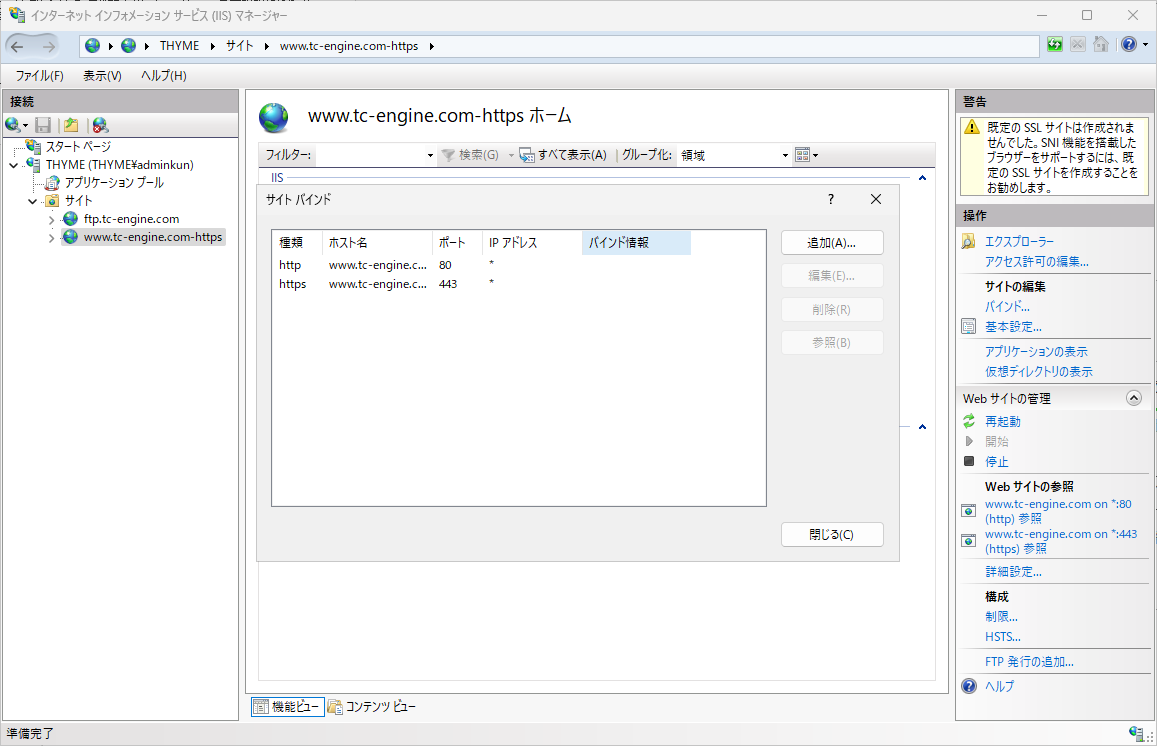Click the Stop (停止) square icon
The width and height of the screenshot is (1157, 746).
point(969,461)
